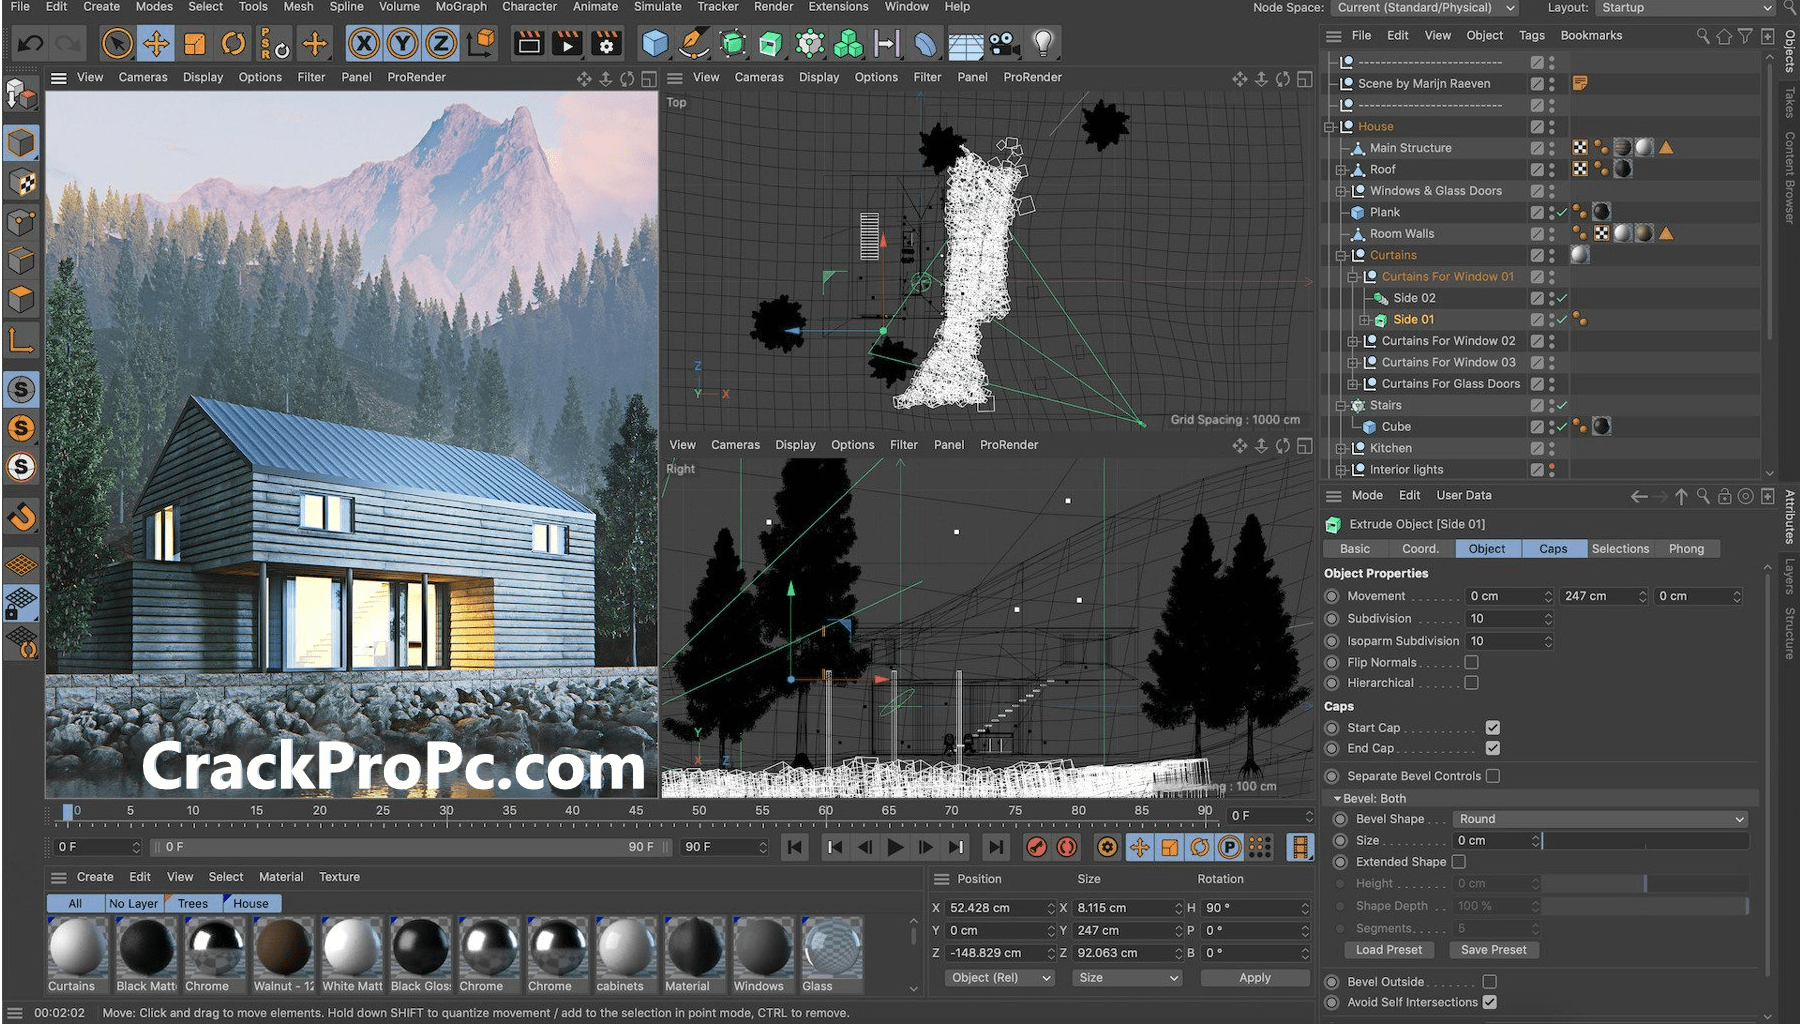Expand the Curtains For Window 02 item

[1353, 341]
